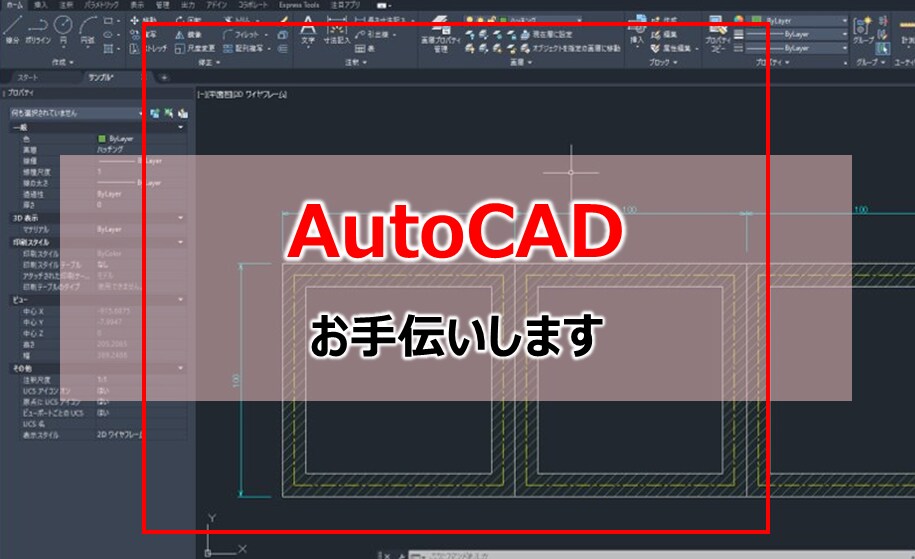Select the Circle (円) tool
The image size is (915, 559).
pyautogui.click(x=63, y=30)
